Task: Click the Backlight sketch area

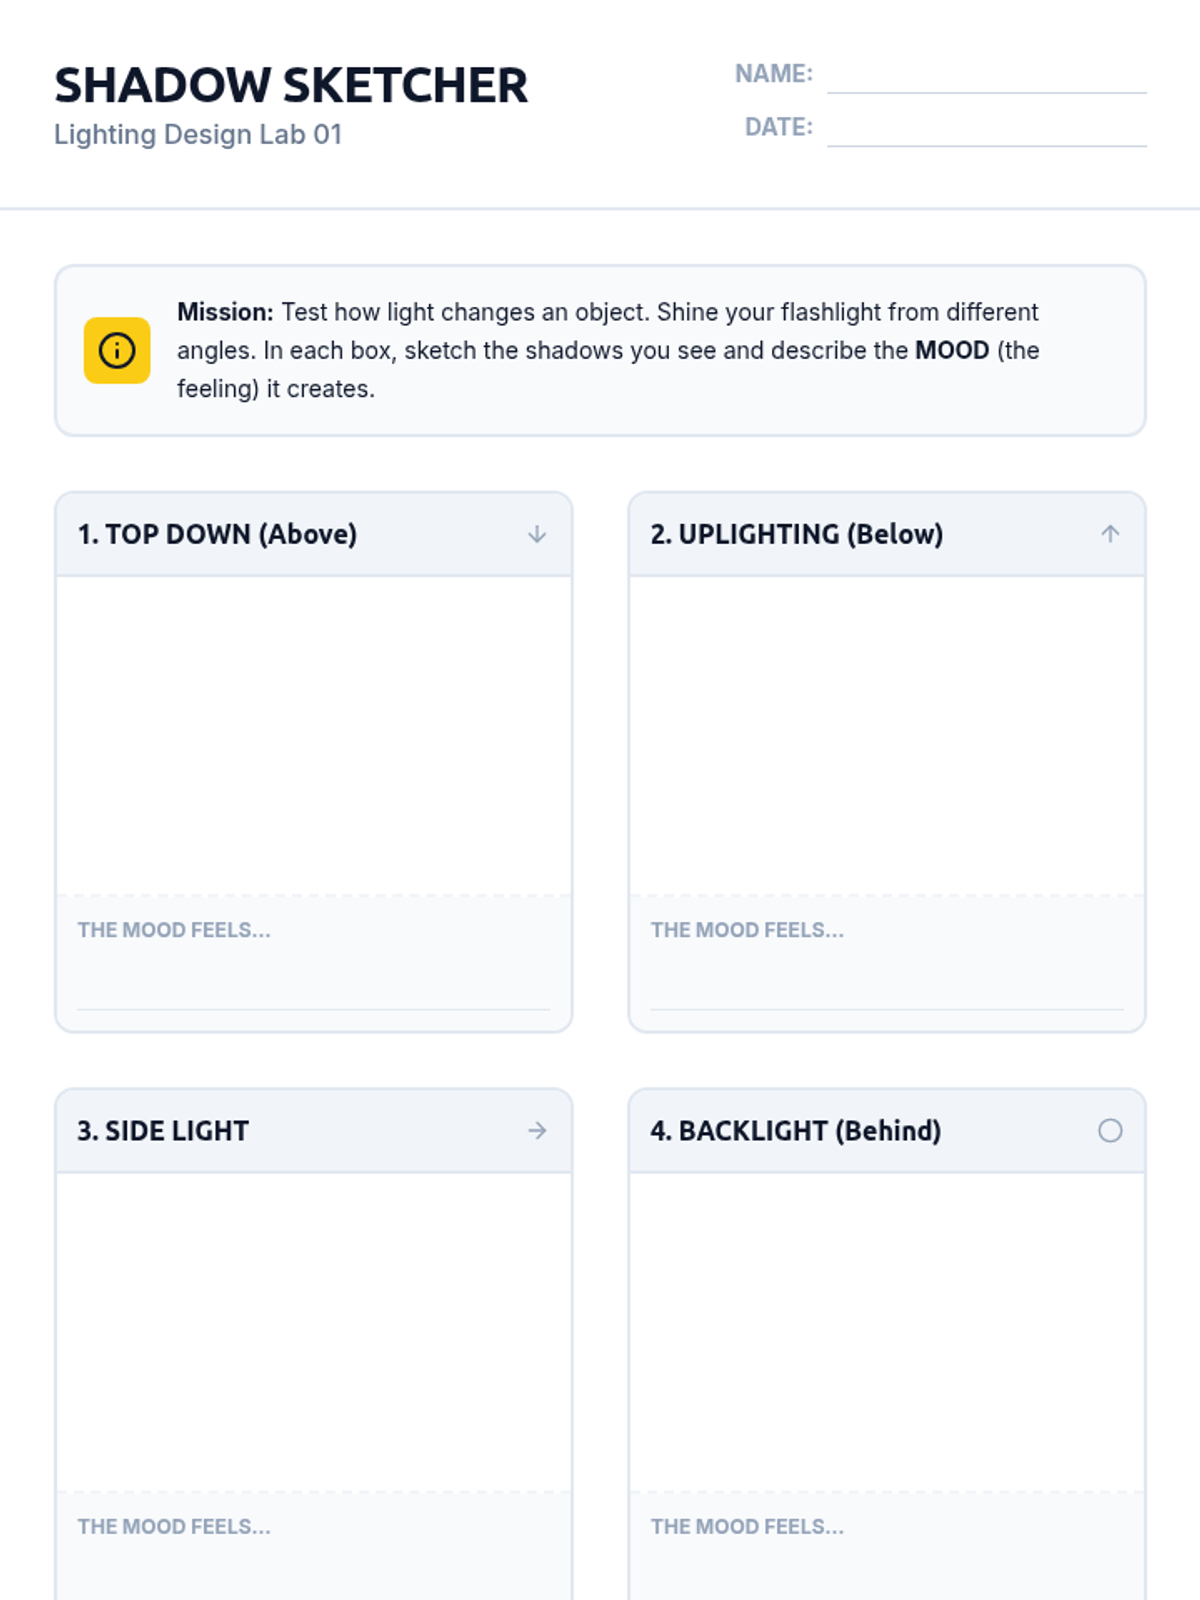Action: click(x=887, y=1332)
